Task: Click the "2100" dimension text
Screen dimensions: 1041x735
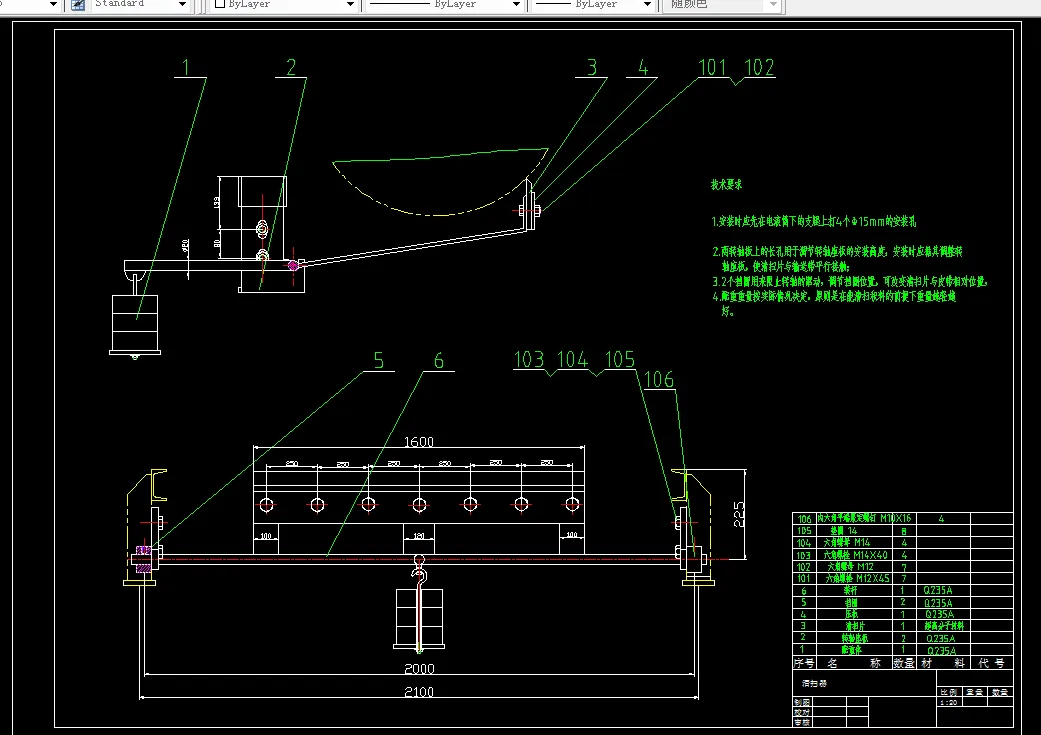Action: tap(419, 692)
